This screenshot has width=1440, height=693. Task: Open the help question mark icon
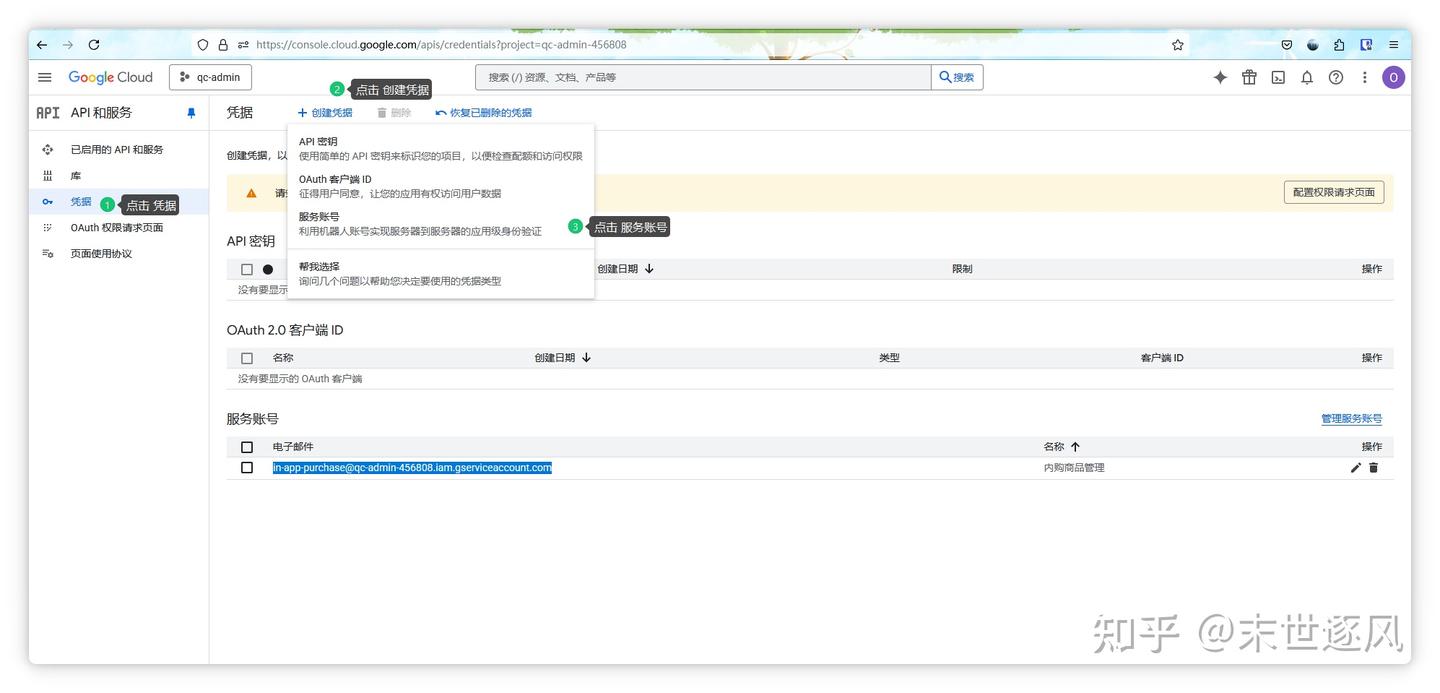1334,76
